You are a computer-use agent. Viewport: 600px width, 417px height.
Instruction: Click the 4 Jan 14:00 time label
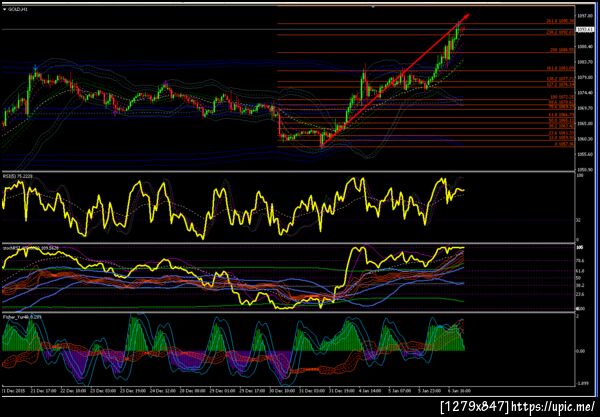point(370,391)
